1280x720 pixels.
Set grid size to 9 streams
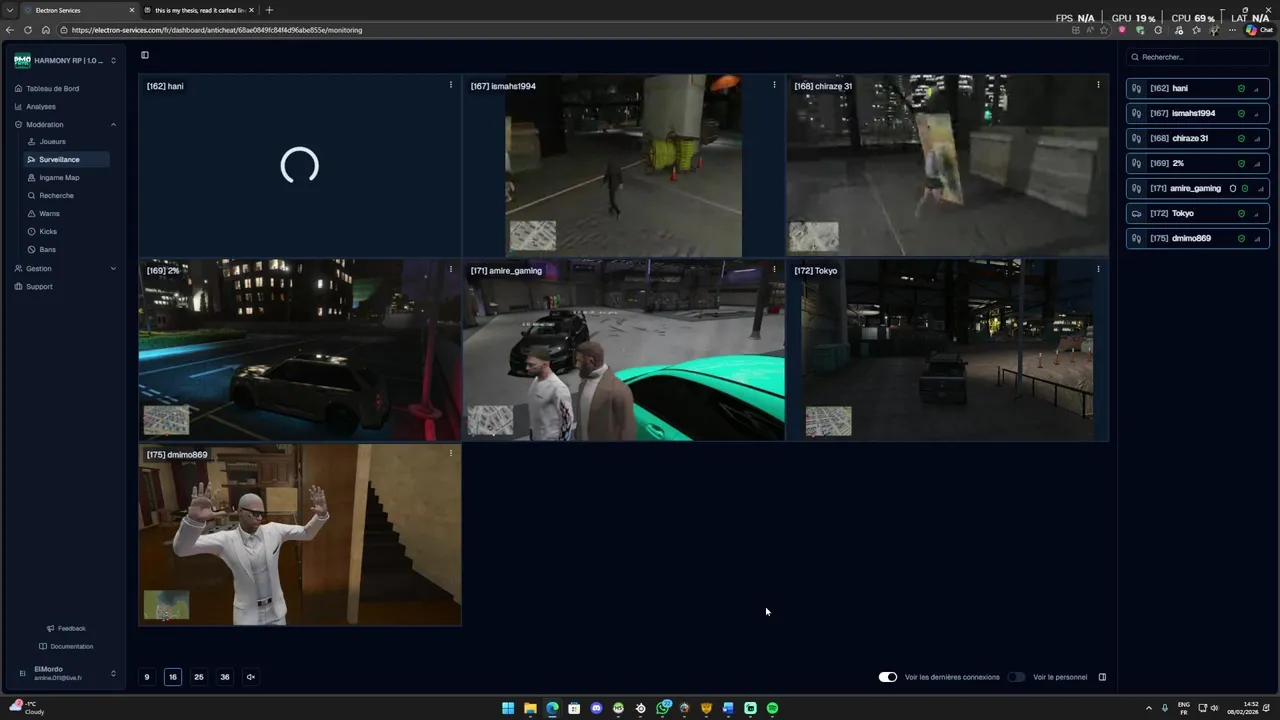(147, 677)
